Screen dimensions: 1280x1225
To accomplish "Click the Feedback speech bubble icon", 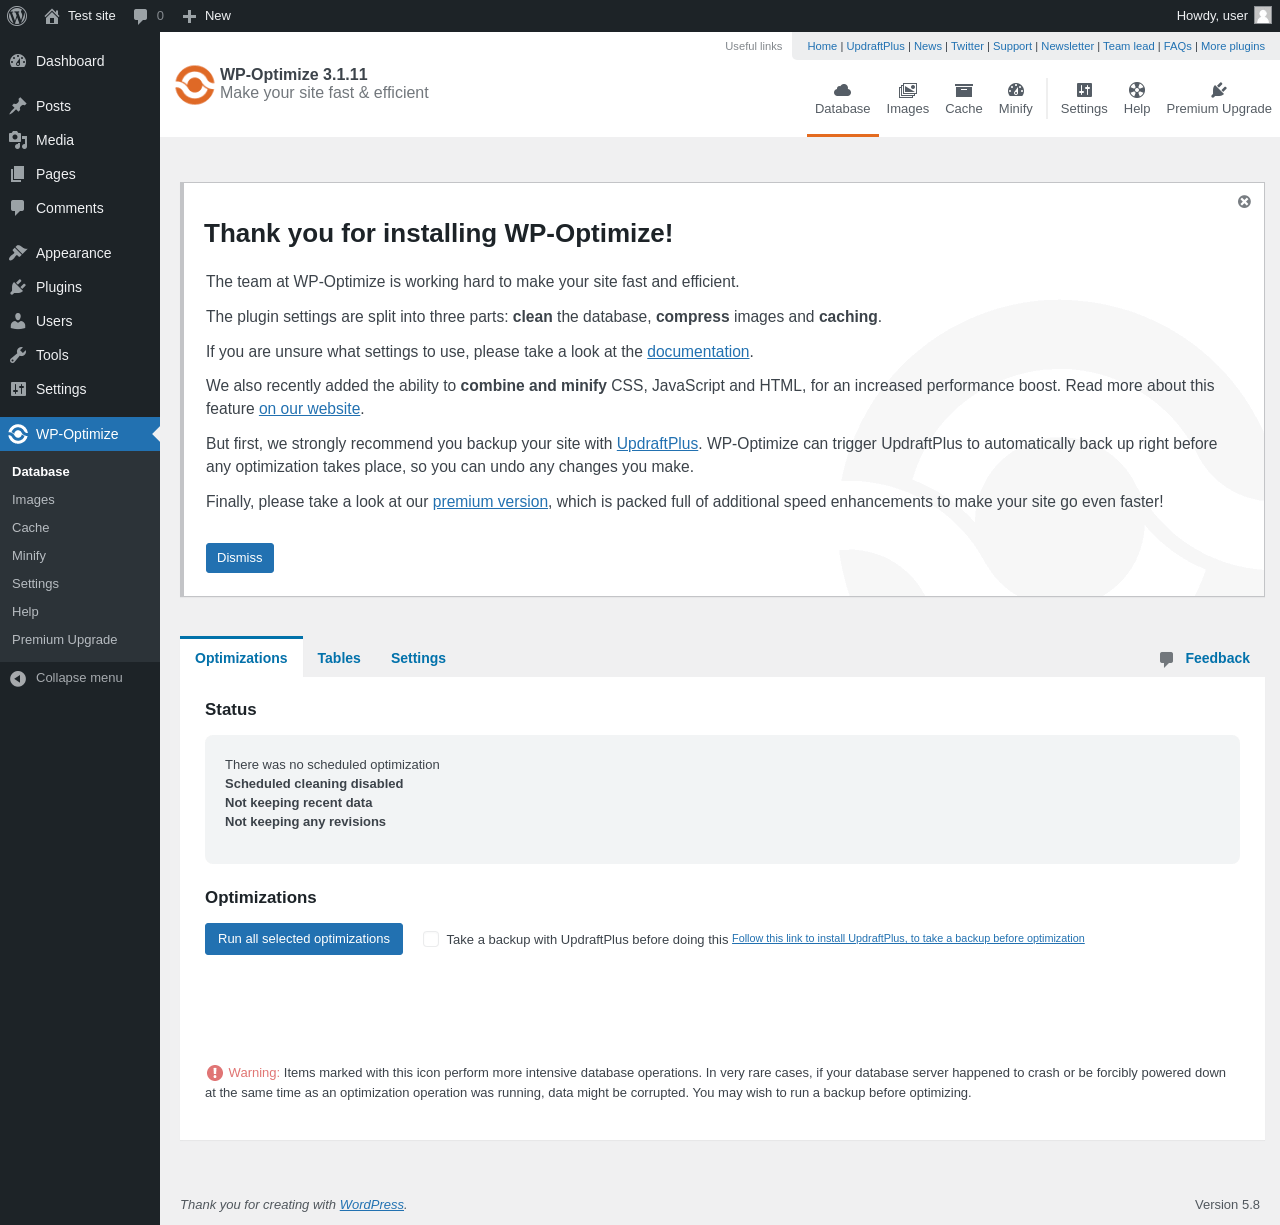I will click(x=1166, y=659).
